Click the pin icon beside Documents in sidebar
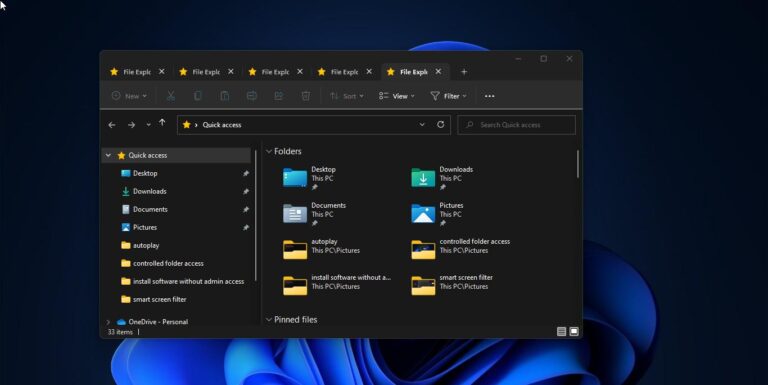This screenshot has width=768, height=385. coord(246,210)
